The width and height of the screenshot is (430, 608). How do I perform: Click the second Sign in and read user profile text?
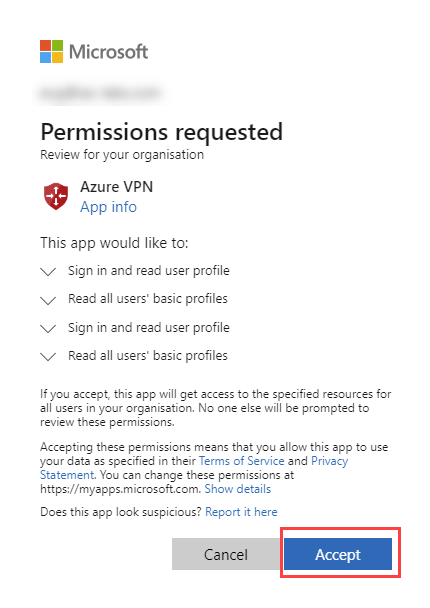[149, 328]
